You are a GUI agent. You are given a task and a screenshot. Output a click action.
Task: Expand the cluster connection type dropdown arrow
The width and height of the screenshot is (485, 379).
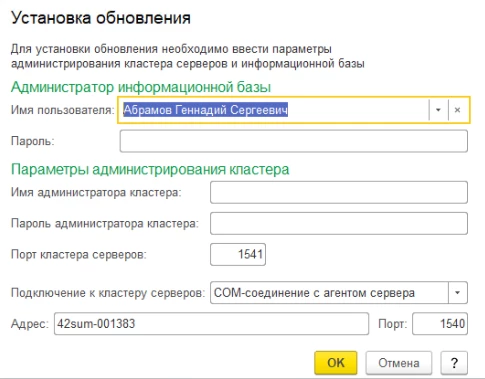[458, 293]
